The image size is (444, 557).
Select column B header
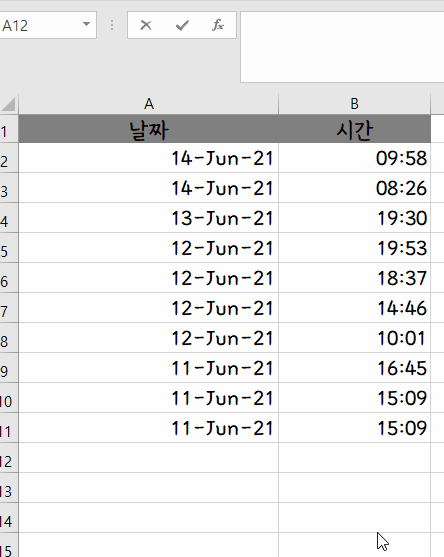354,104
